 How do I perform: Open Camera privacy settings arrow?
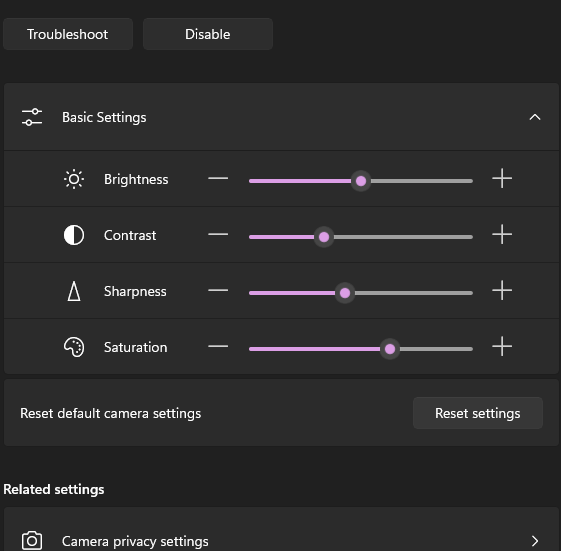[x=535, y=541]
